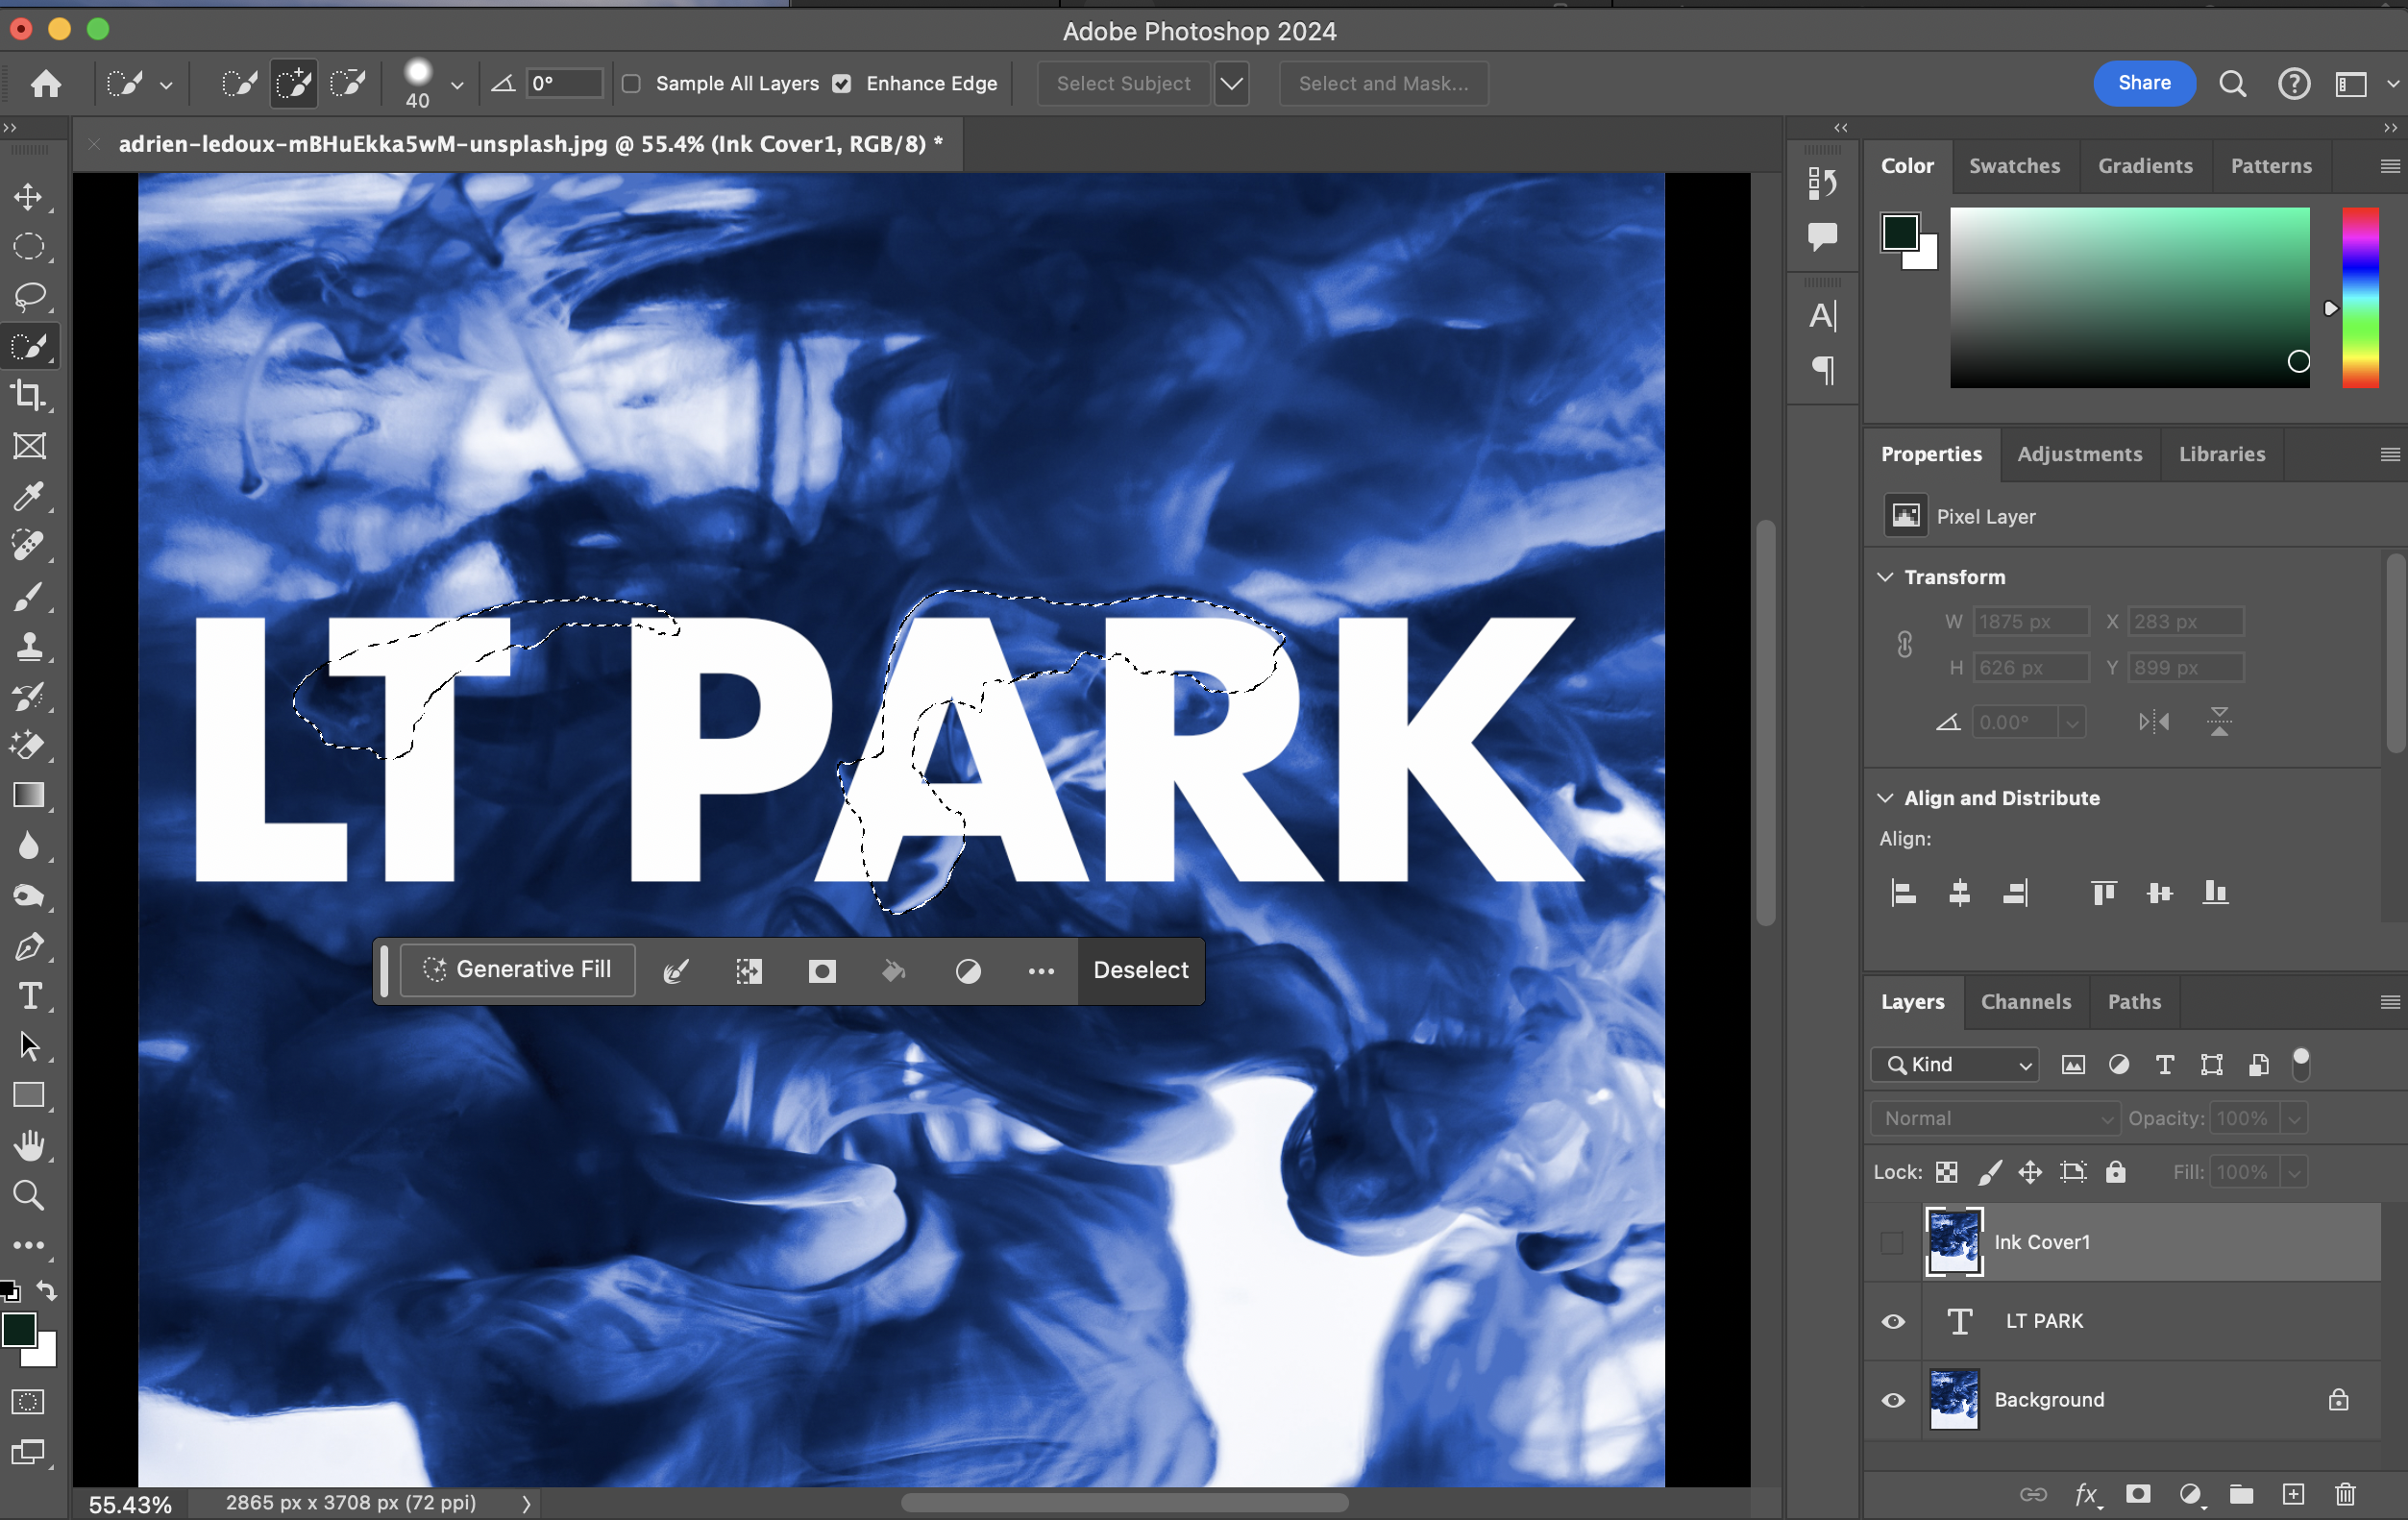The image size is (2408, 1520).
Task: Choose the Eyedropper tool
Action: point(28,496)
